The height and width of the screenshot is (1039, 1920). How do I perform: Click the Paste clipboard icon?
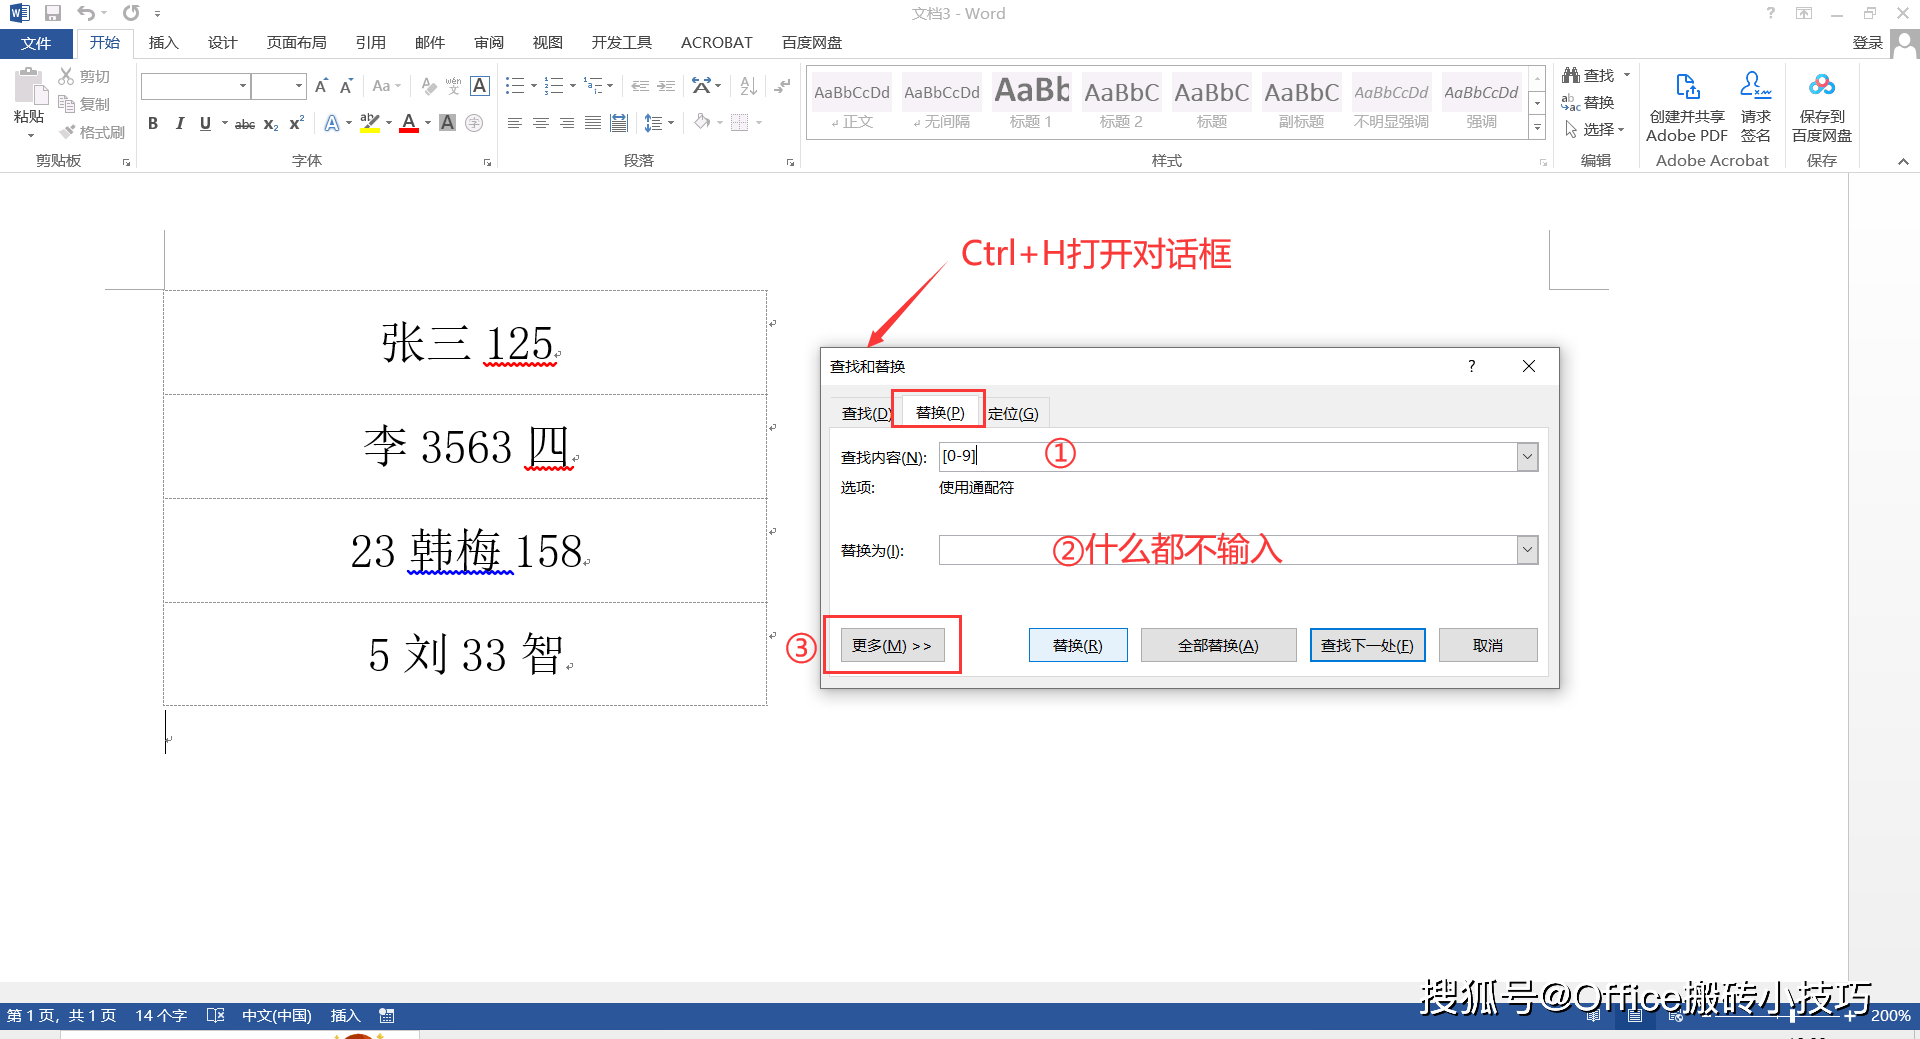click(x=29, y=88)
